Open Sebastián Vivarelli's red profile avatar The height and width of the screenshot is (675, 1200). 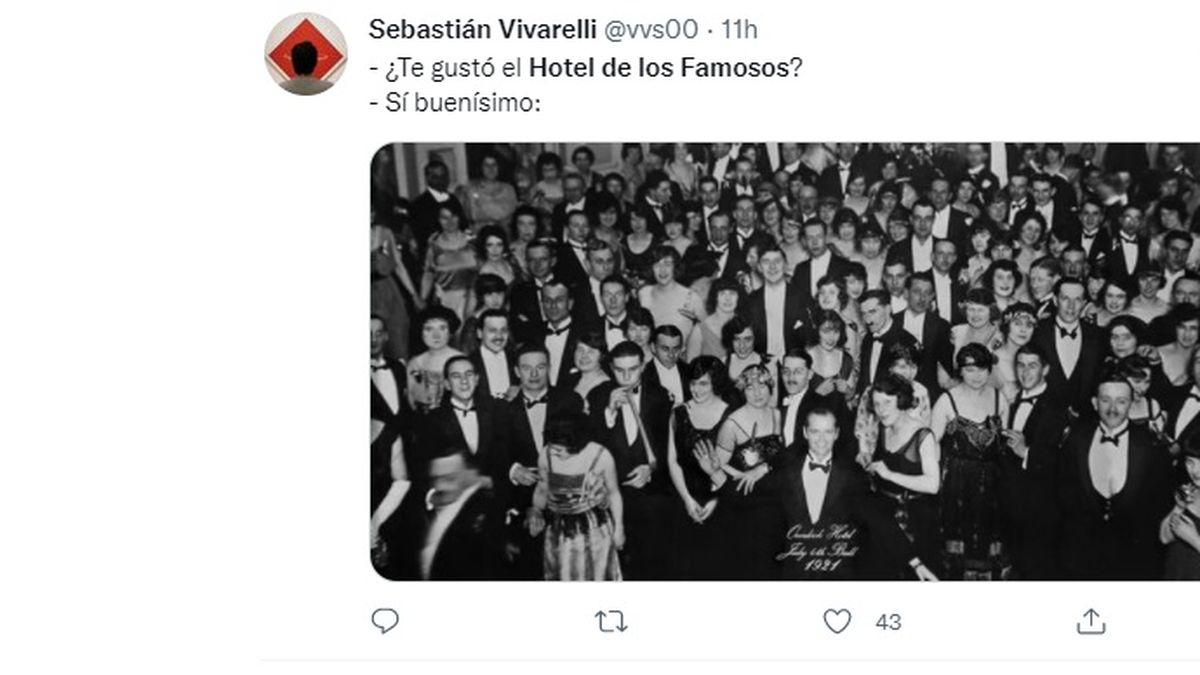coord(306,54)
